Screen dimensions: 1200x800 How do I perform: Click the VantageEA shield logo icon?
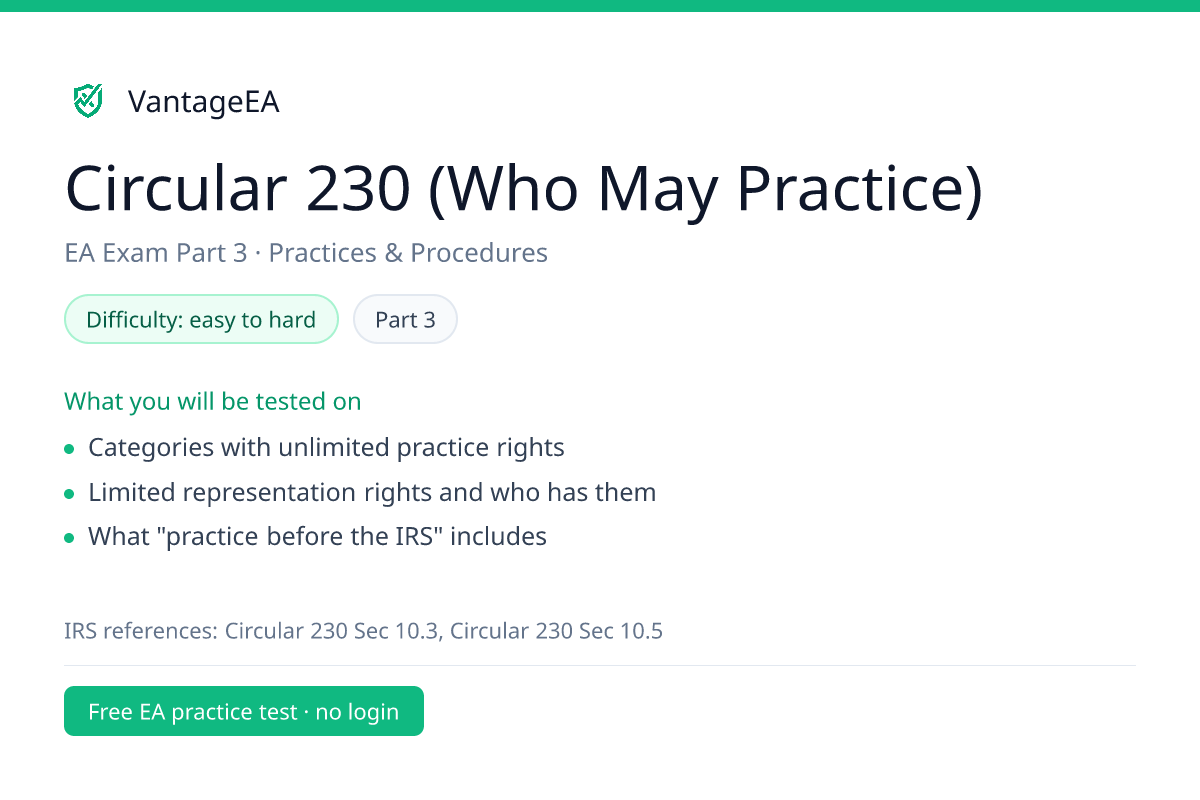[x=88, y=101]
